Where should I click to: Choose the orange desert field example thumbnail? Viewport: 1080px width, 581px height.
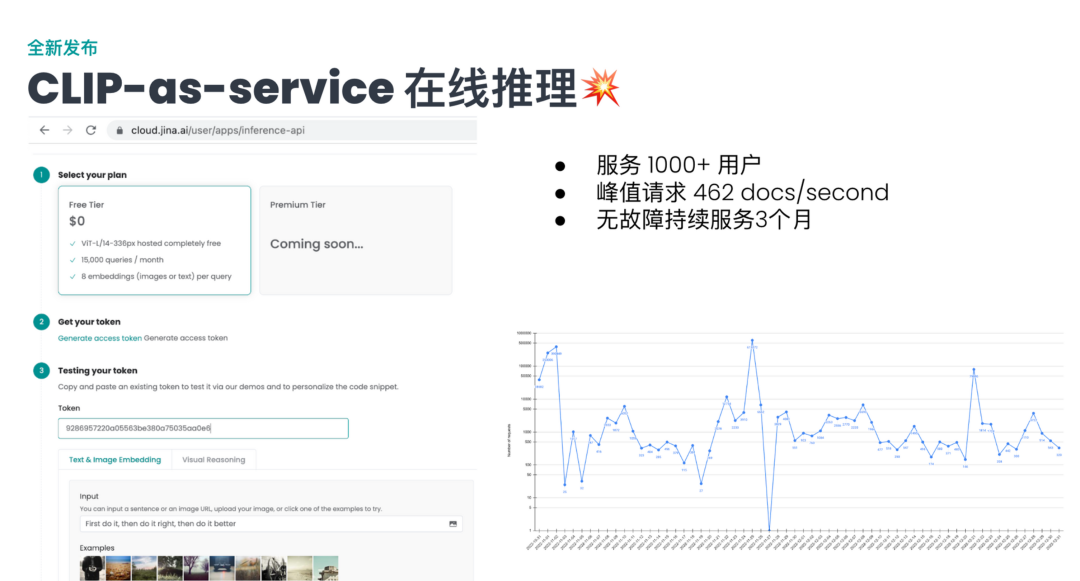point(118,569)
